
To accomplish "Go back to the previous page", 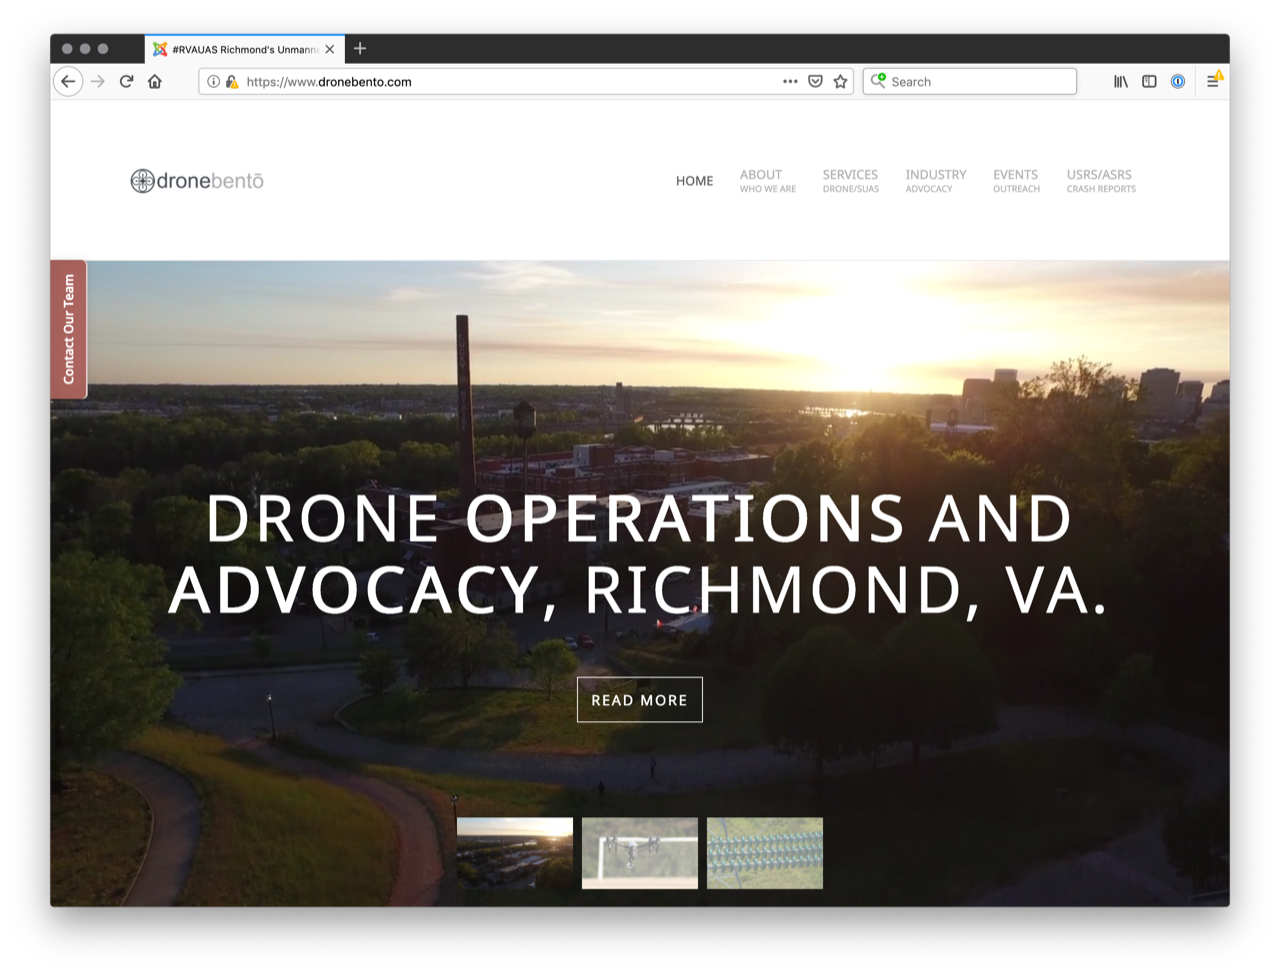I will point(68,82).
